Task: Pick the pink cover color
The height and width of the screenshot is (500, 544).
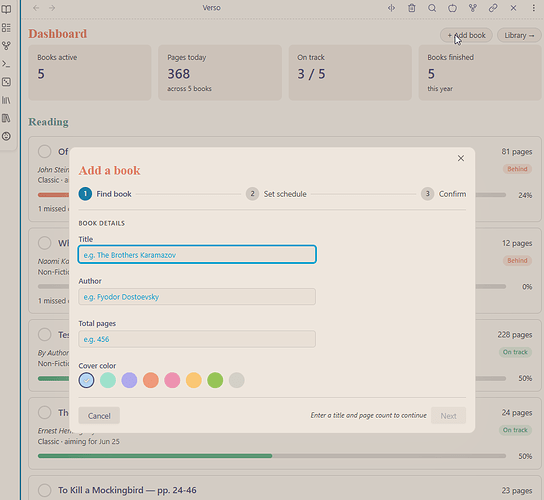Action: (x=172, y=380)
